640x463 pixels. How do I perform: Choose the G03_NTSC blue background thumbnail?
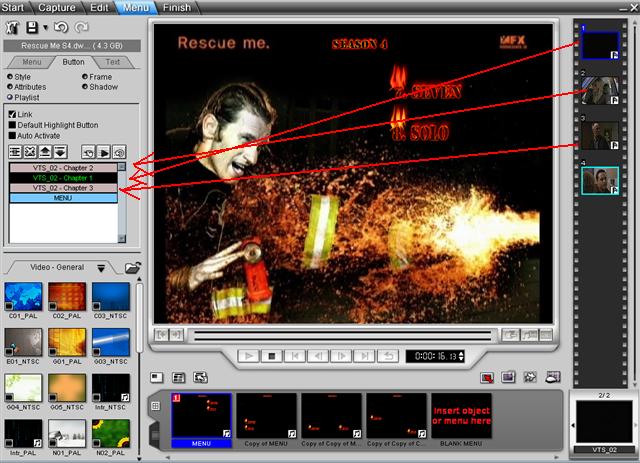111,343
